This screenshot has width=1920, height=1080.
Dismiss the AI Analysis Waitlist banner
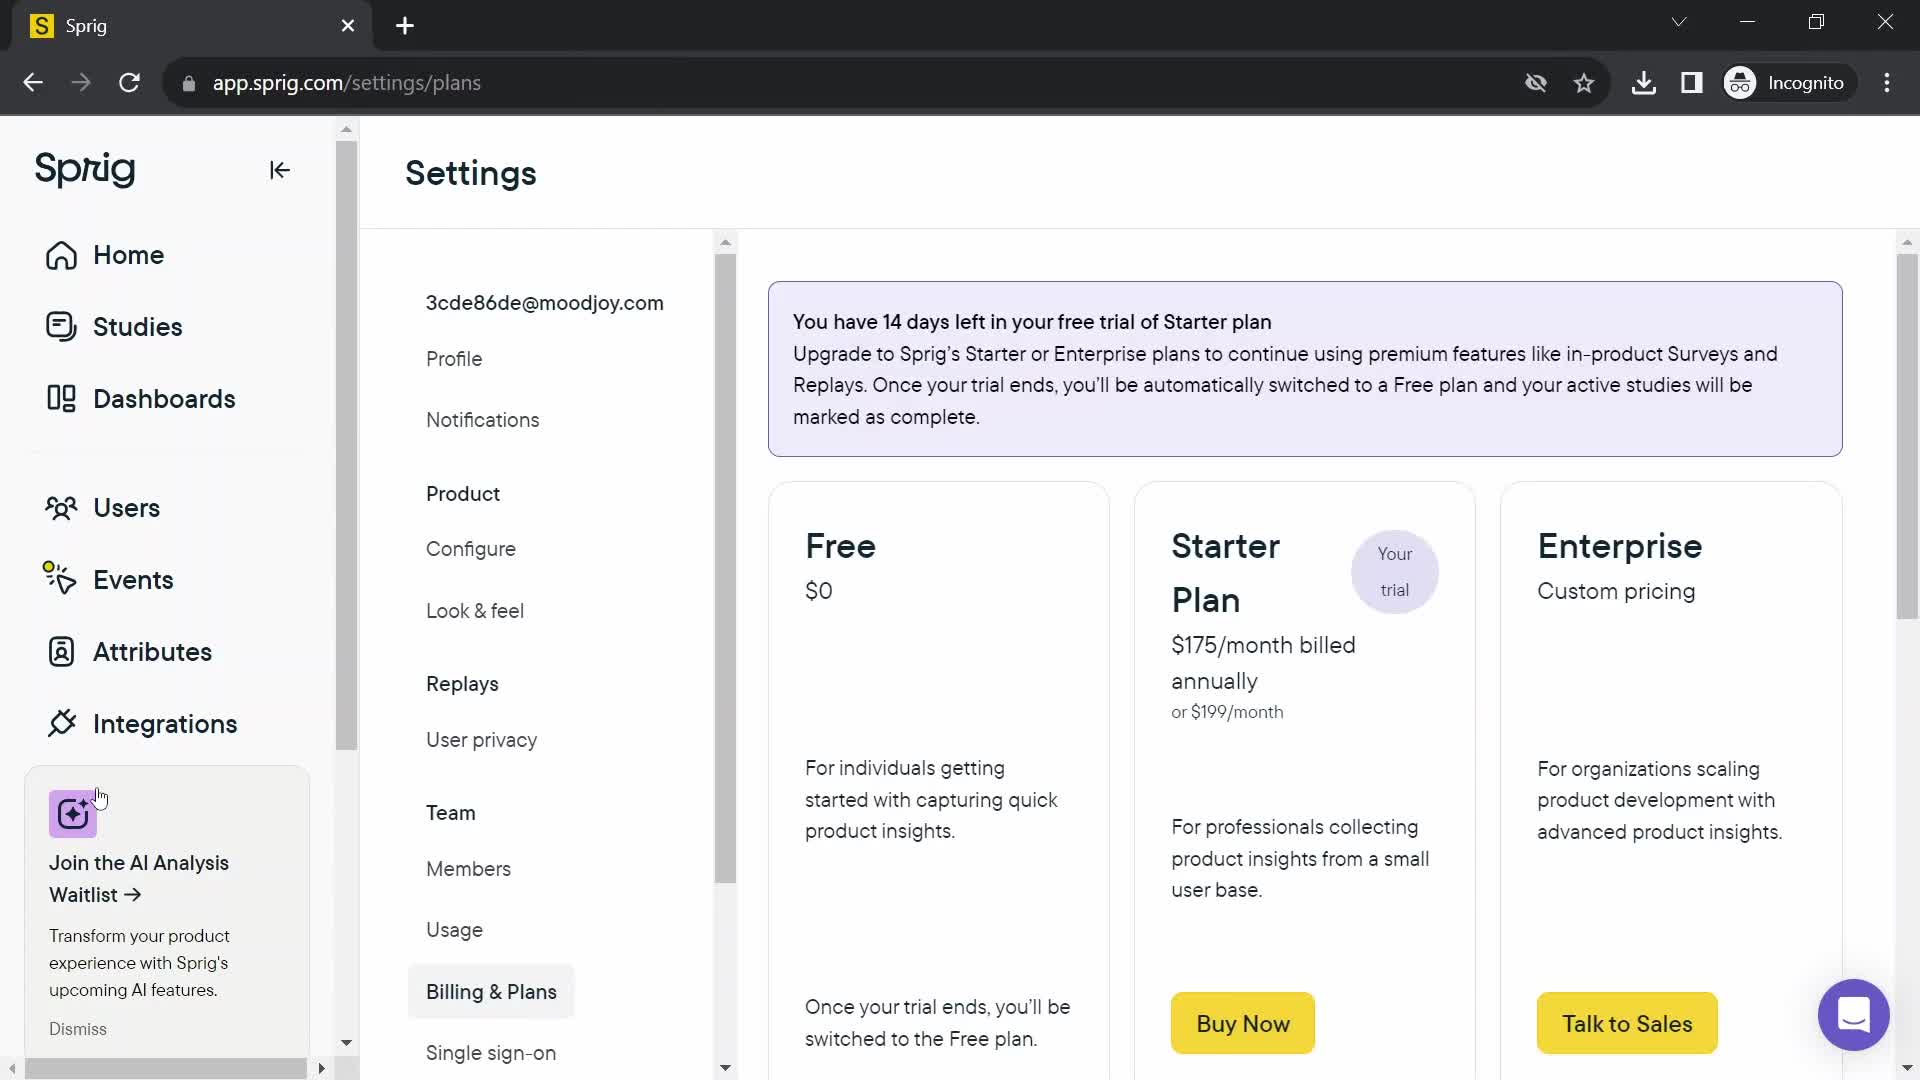click(x=75, y=1029)
